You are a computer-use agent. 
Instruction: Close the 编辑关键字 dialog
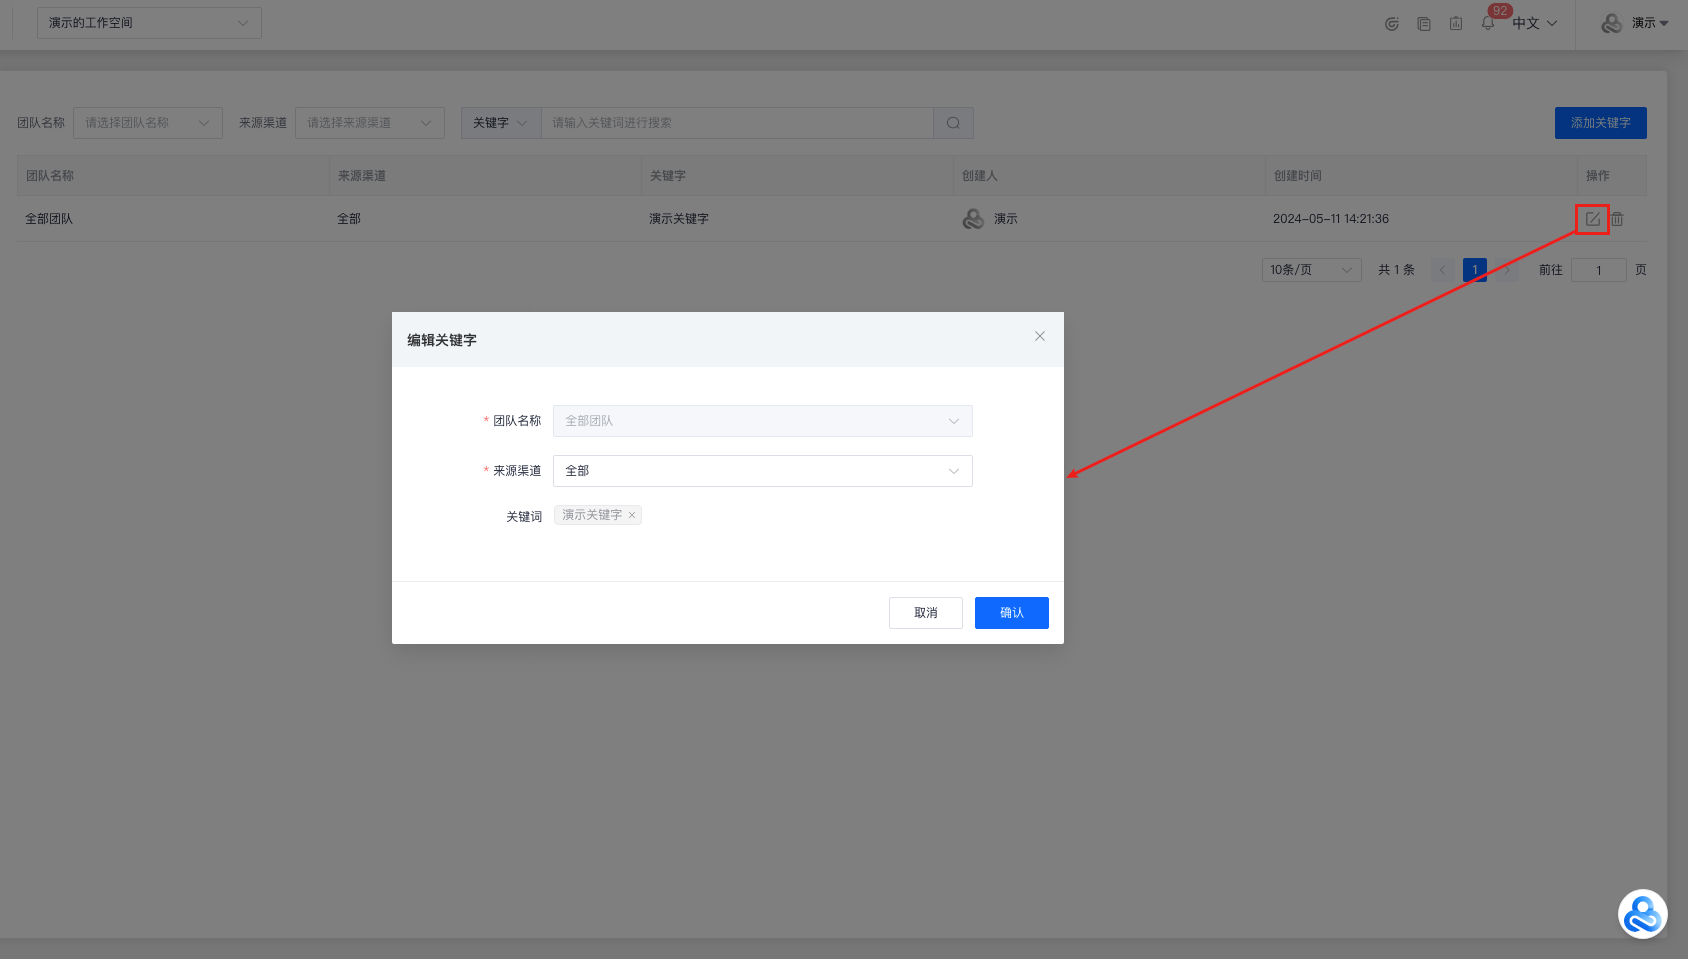coord(1040,336)
